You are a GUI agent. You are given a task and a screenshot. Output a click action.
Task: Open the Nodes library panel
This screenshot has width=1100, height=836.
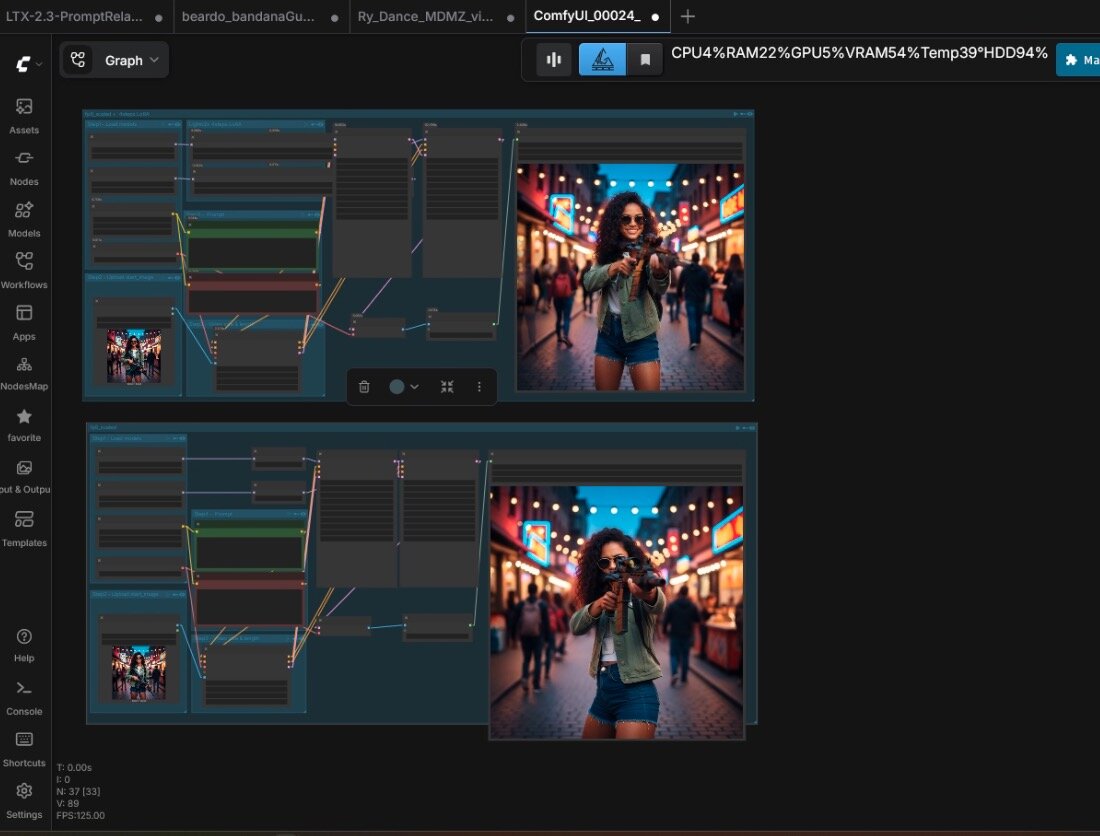[24, 168]
